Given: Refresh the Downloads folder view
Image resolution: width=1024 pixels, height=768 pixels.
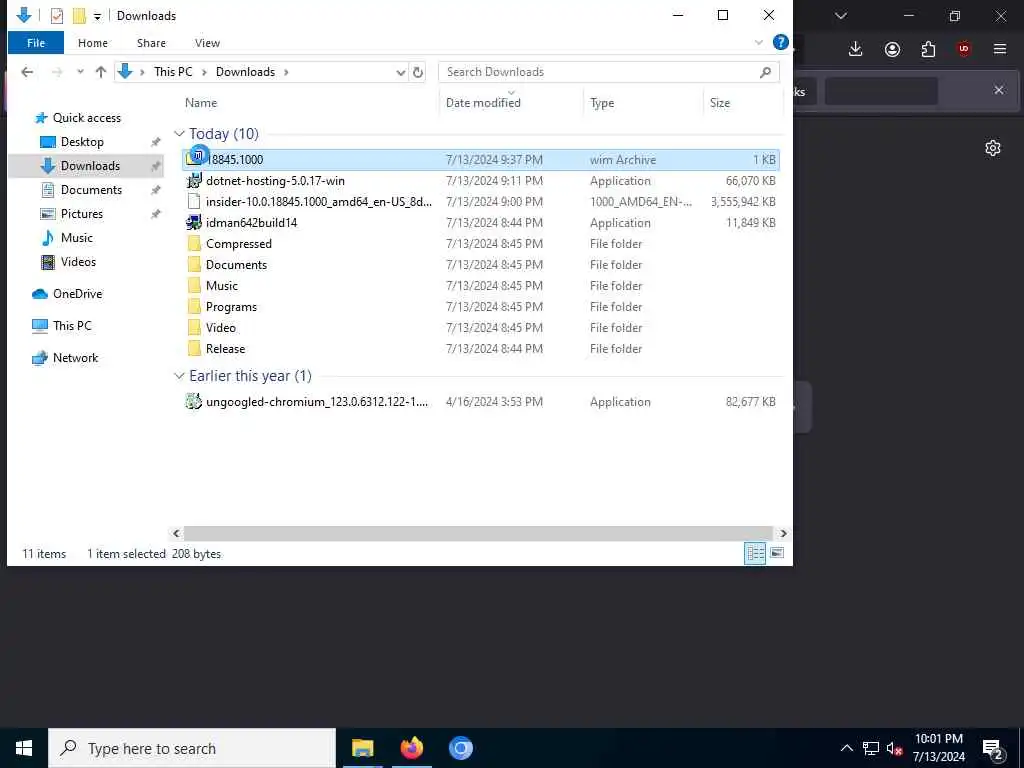Looking at the screenshot, I should (418, 72).
